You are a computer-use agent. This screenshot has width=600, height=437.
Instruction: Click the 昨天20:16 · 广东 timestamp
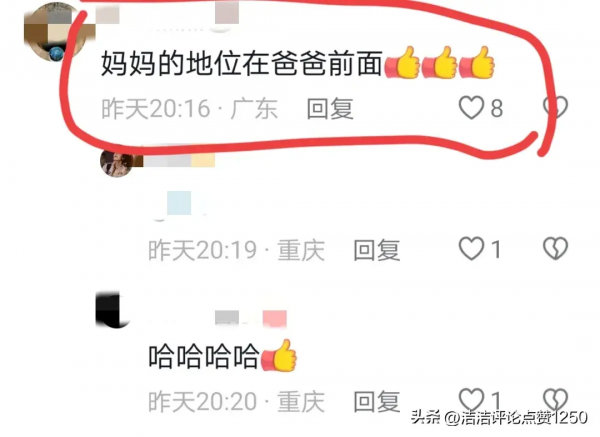point(189,108)
